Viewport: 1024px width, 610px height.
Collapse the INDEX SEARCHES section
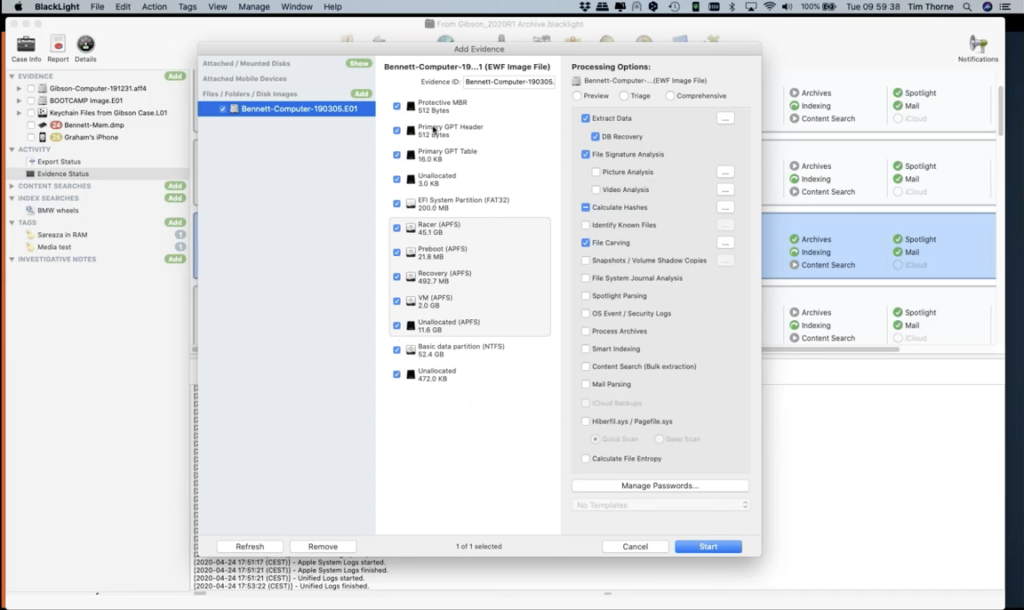(12, 198)
